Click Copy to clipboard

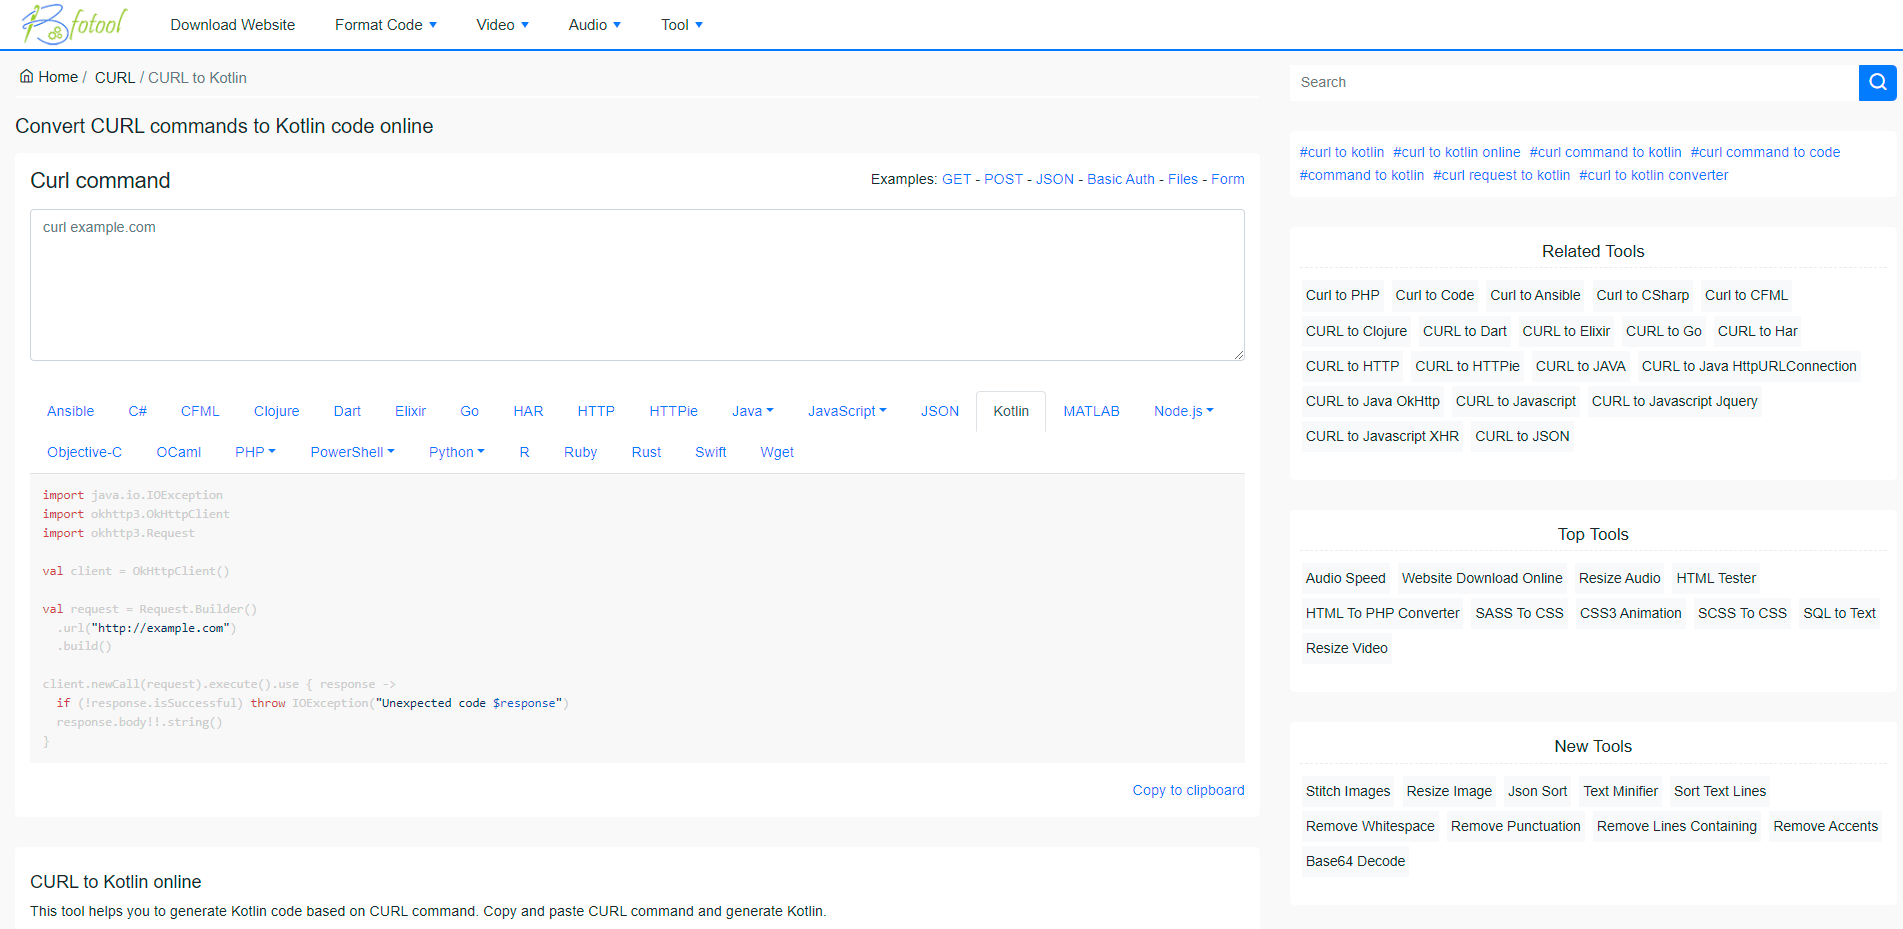coord(1188,790)
